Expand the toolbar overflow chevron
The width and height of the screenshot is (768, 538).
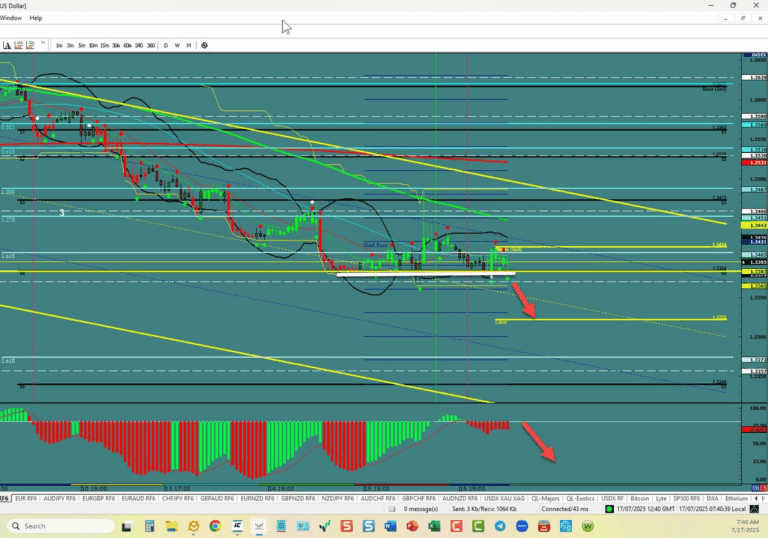coord(43,43)
